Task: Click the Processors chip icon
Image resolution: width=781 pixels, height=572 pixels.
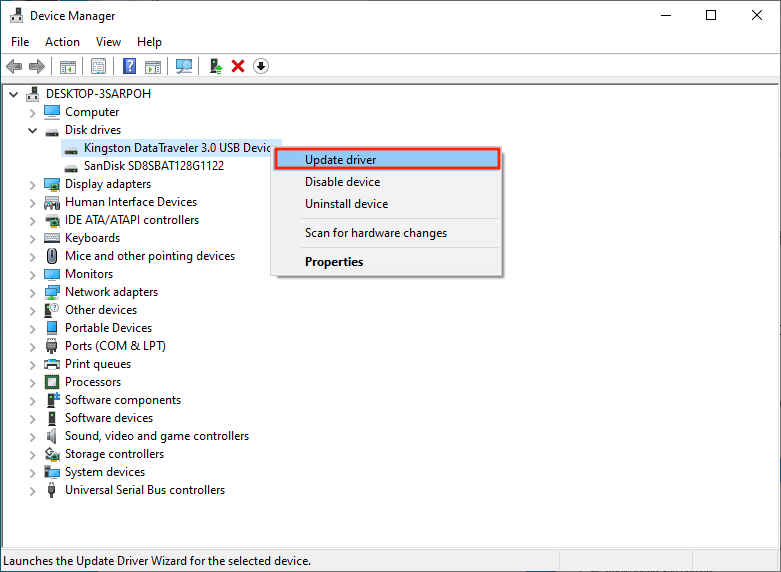Action: [x=52, y=382]
